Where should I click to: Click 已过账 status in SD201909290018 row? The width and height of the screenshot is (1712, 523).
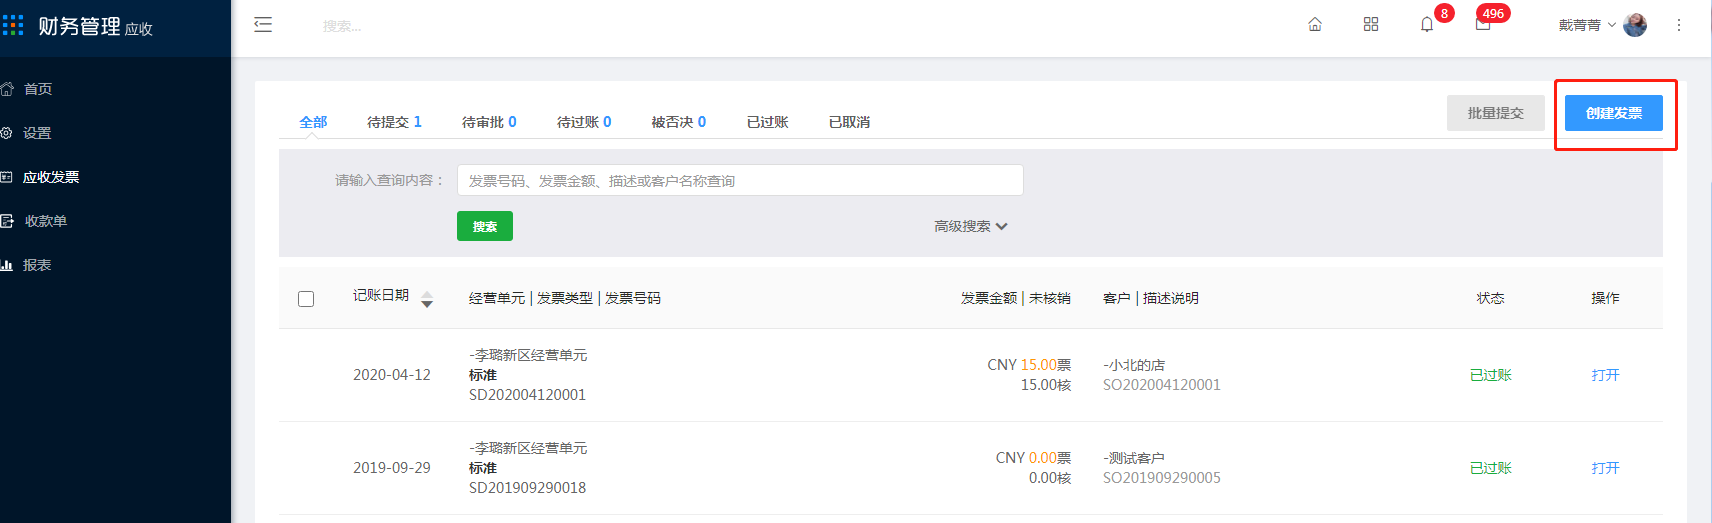pos(1491,468)
